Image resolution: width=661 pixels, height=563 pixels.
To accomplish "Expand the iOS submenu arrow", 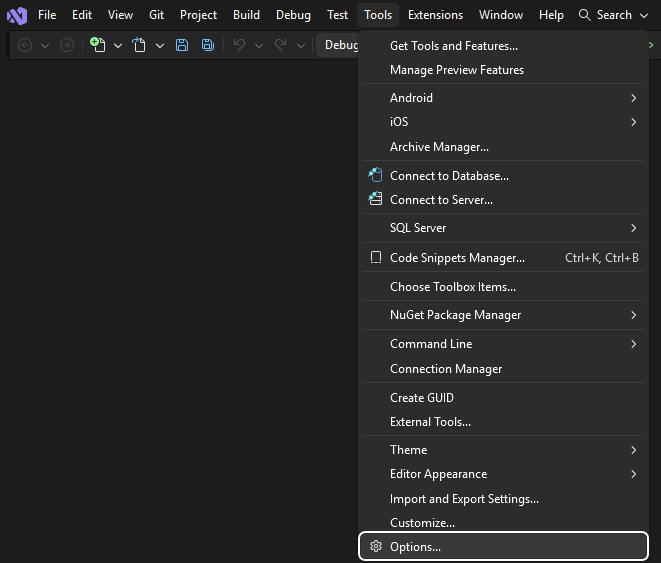I will coord(634,122).
